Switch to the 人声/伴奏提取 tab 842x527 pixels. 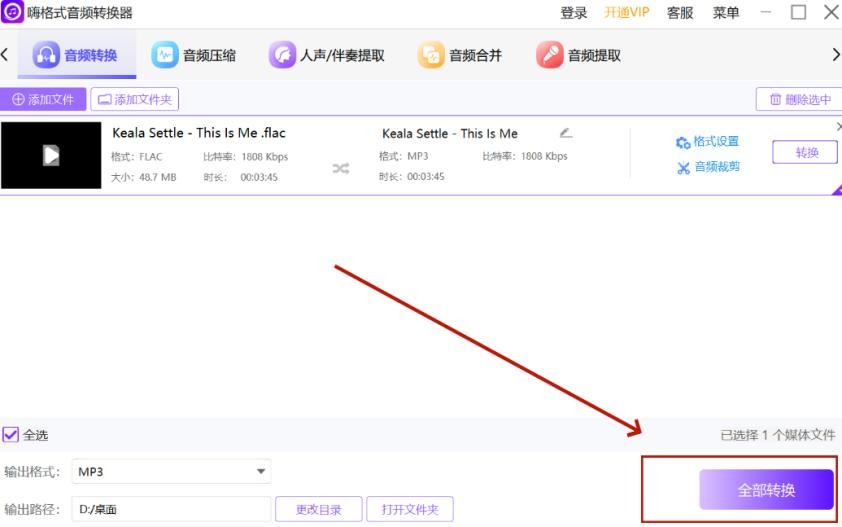pyautogui.click(x=327, y=56)
